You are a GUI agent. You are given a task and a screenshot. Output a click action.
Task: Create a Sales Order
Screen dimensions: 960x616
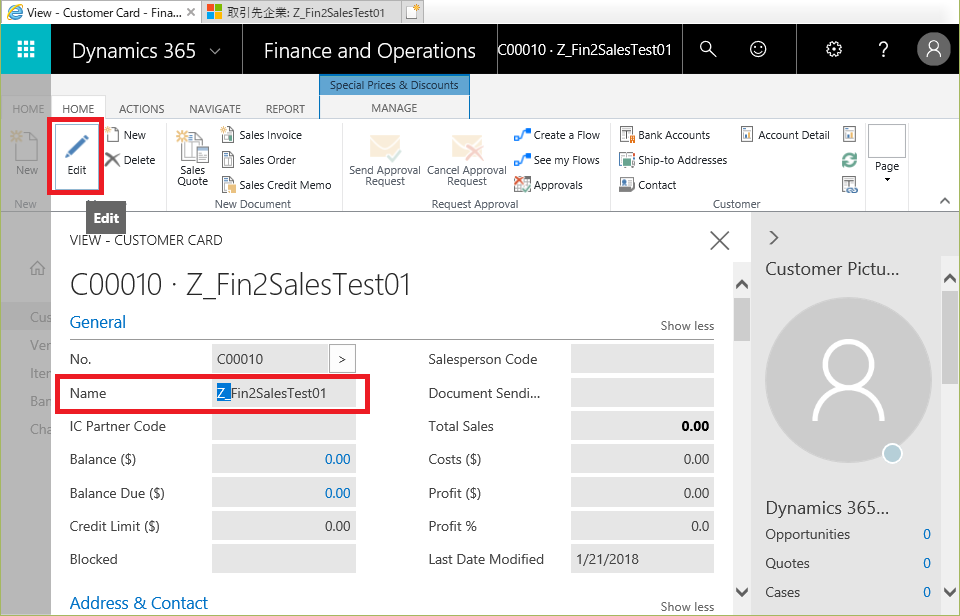pyautogui.click(x=258, y=160)
